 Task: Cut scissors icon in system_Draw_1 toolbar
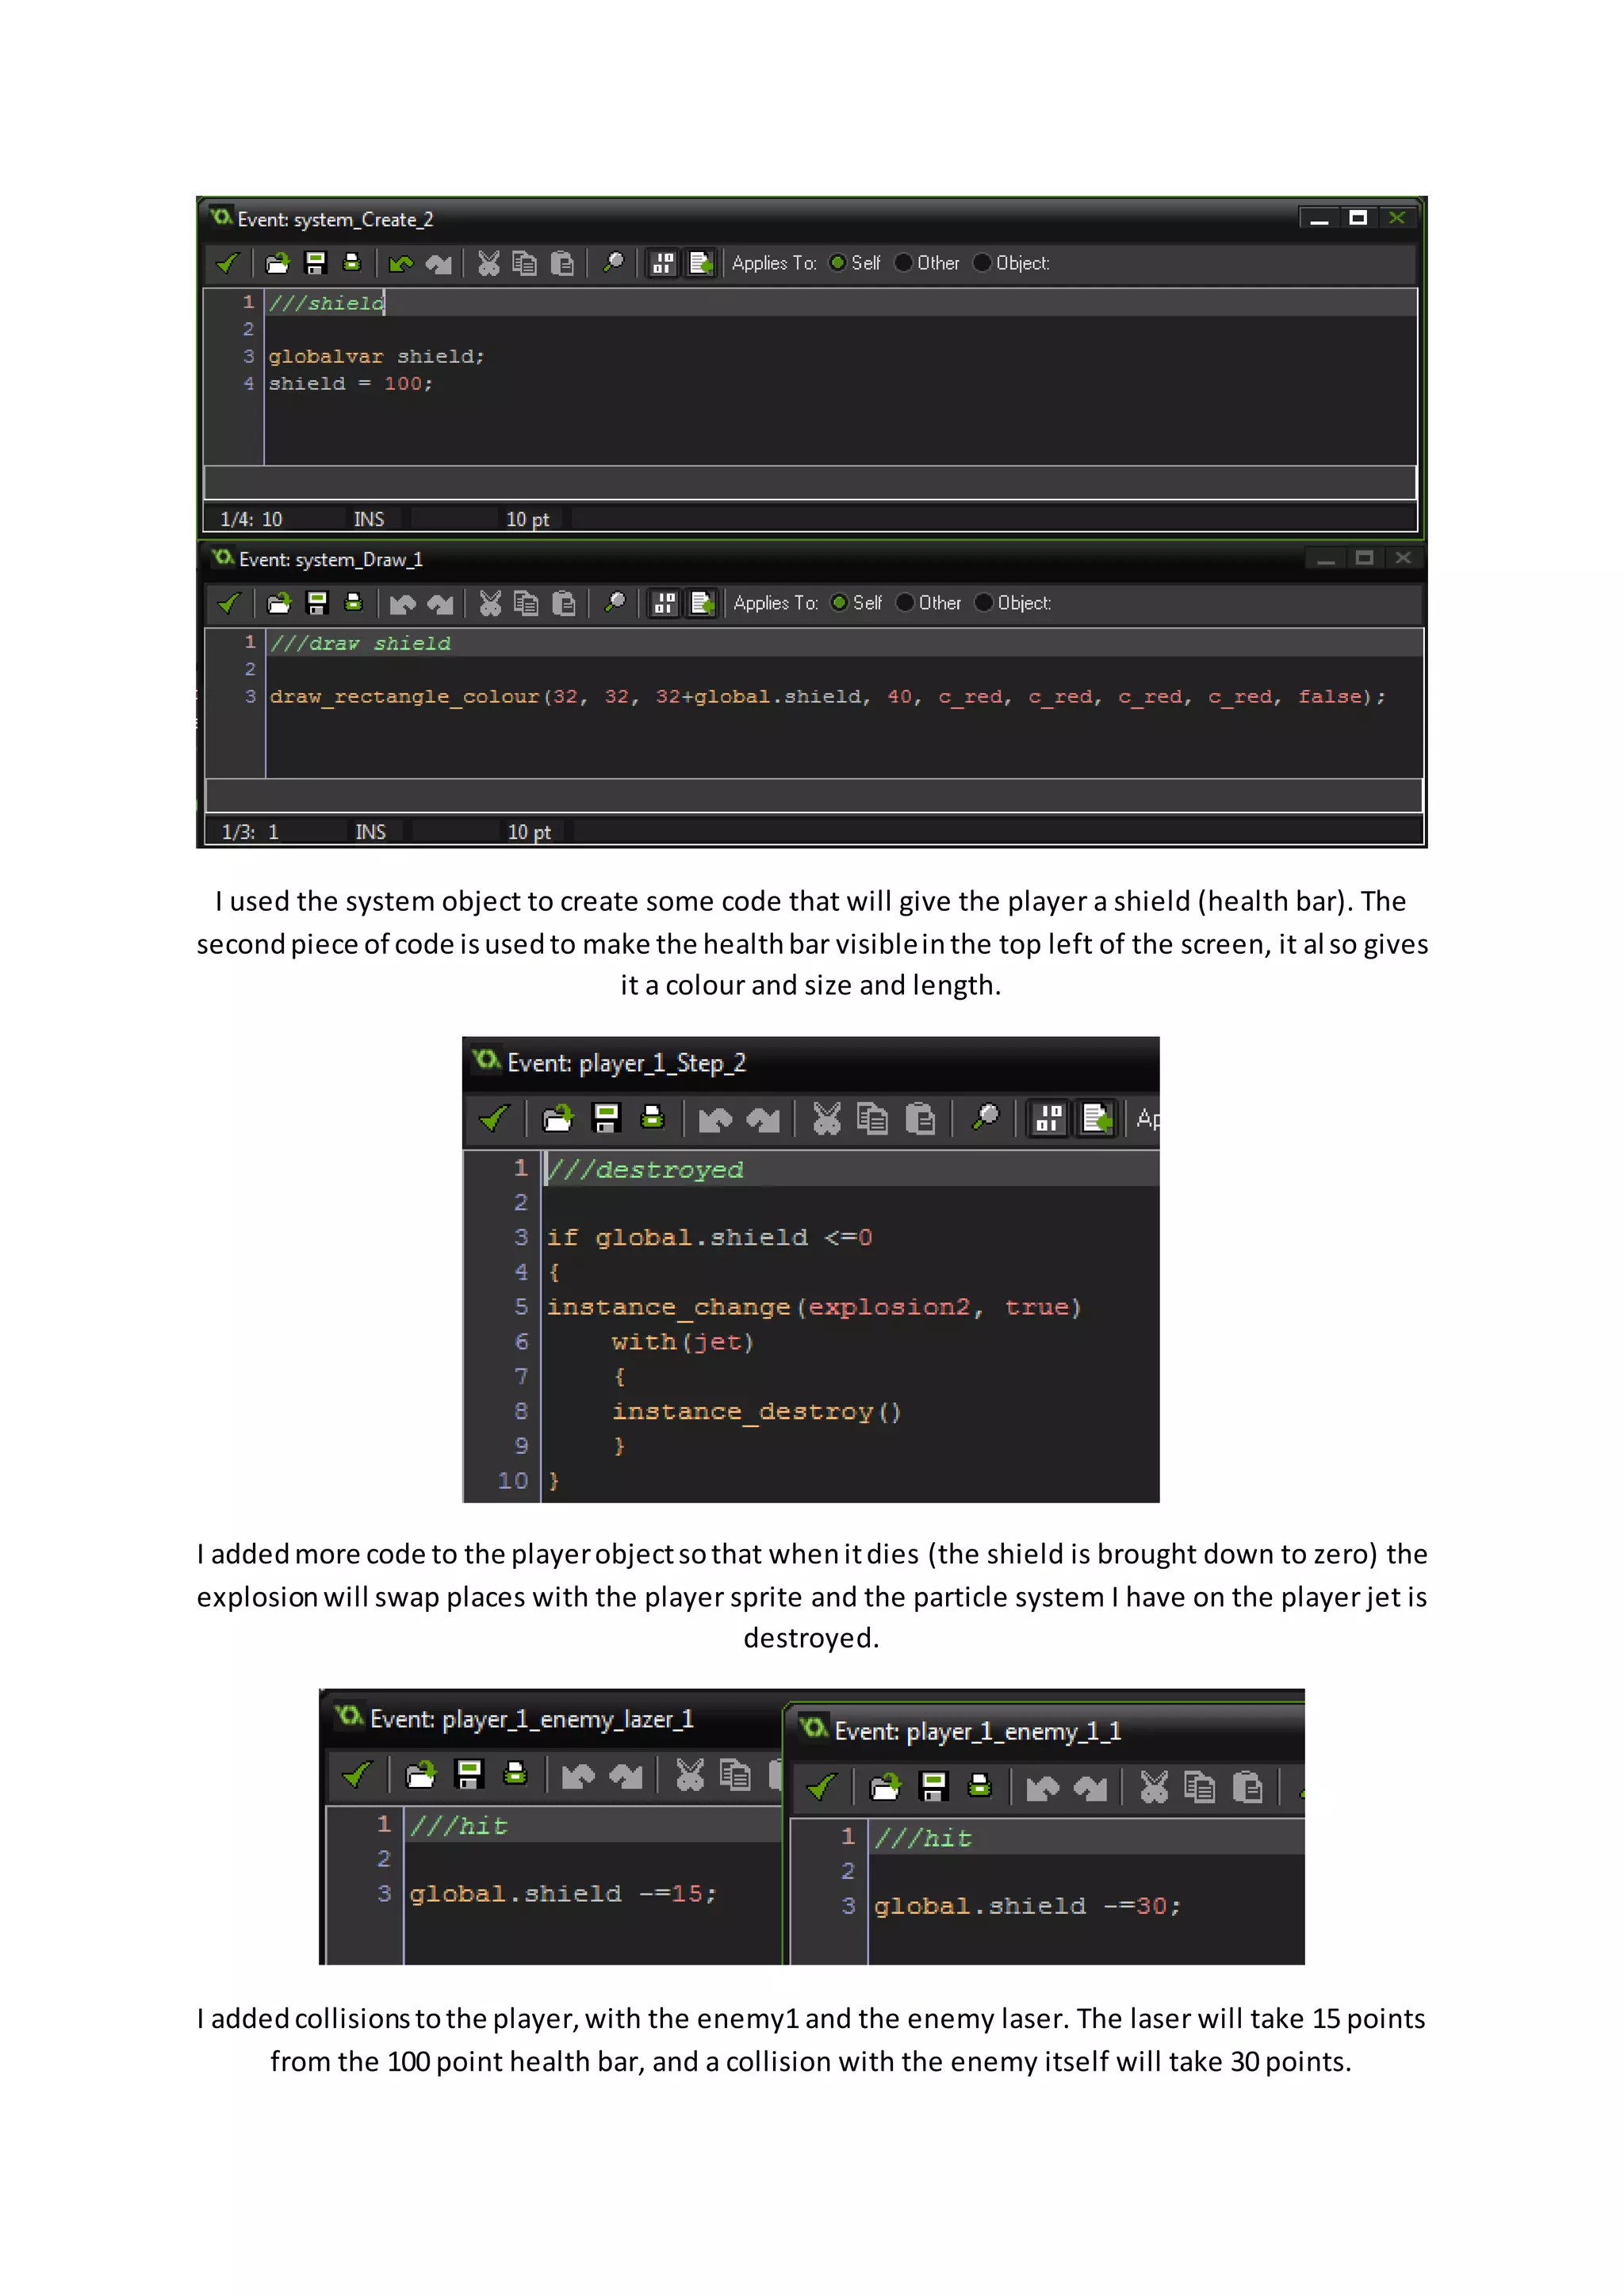(490, 603)
